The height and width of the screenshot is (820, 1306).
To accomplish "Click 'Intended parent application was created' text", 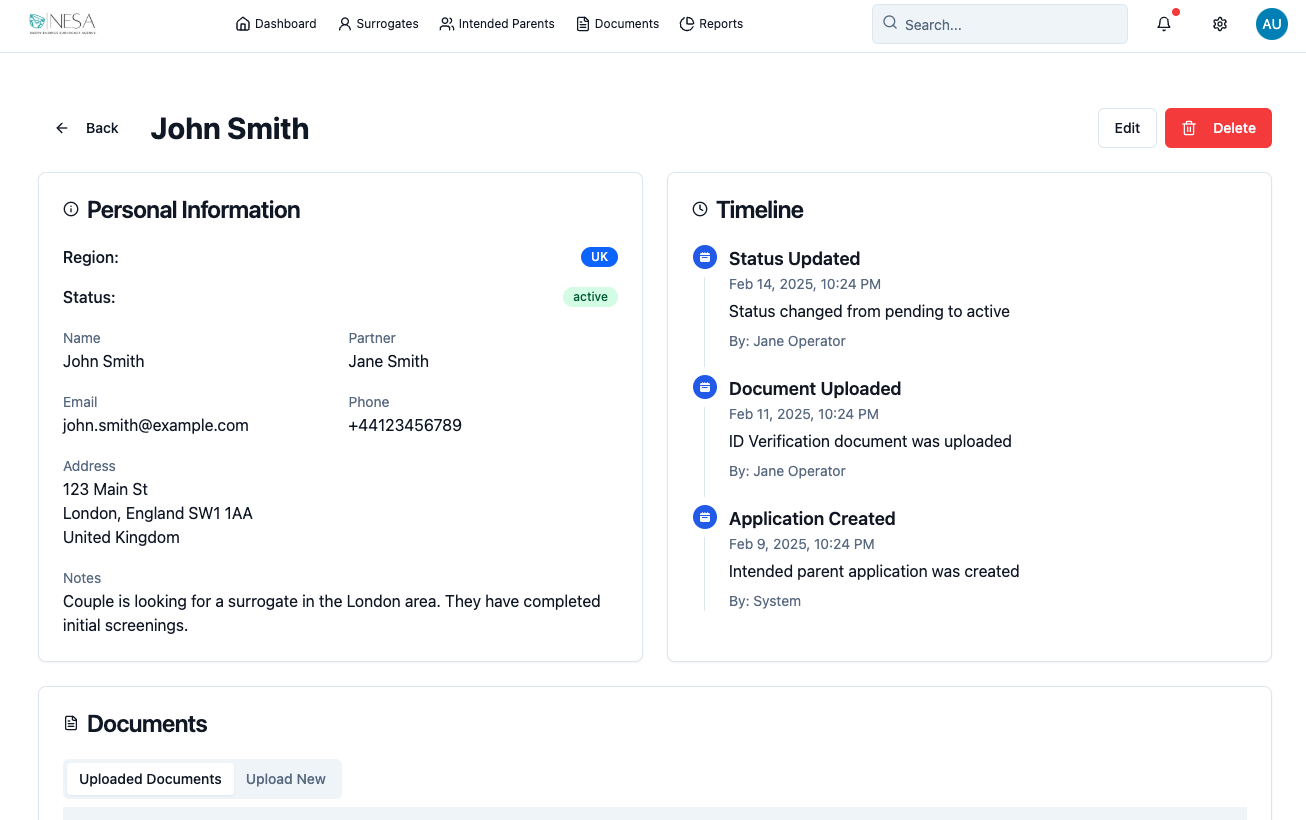I will (874, 571).
